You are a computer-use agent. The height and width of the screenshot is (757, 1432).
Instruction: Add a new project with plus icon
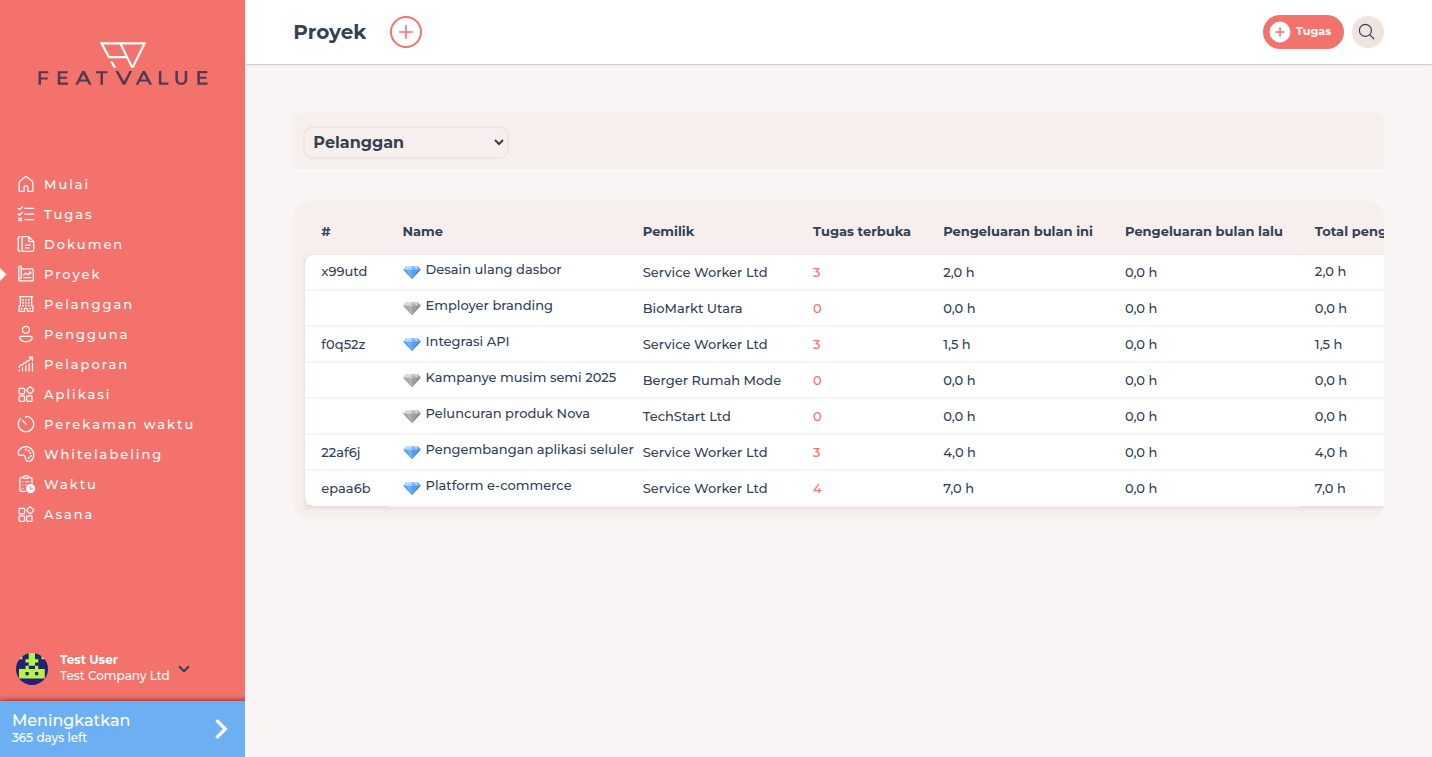coord(406,32)
